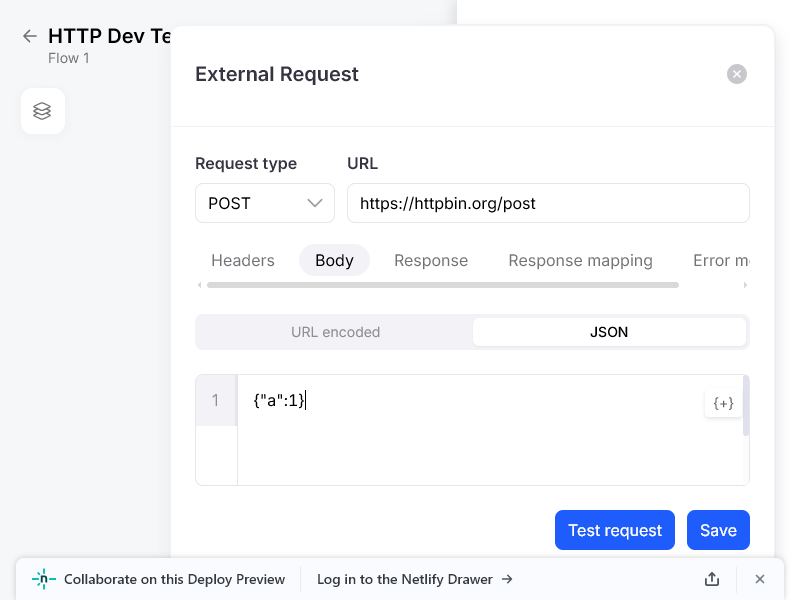Screen dimensions: 800x600
Task: Close the External Request dialog
Action: tap(737, 74)
